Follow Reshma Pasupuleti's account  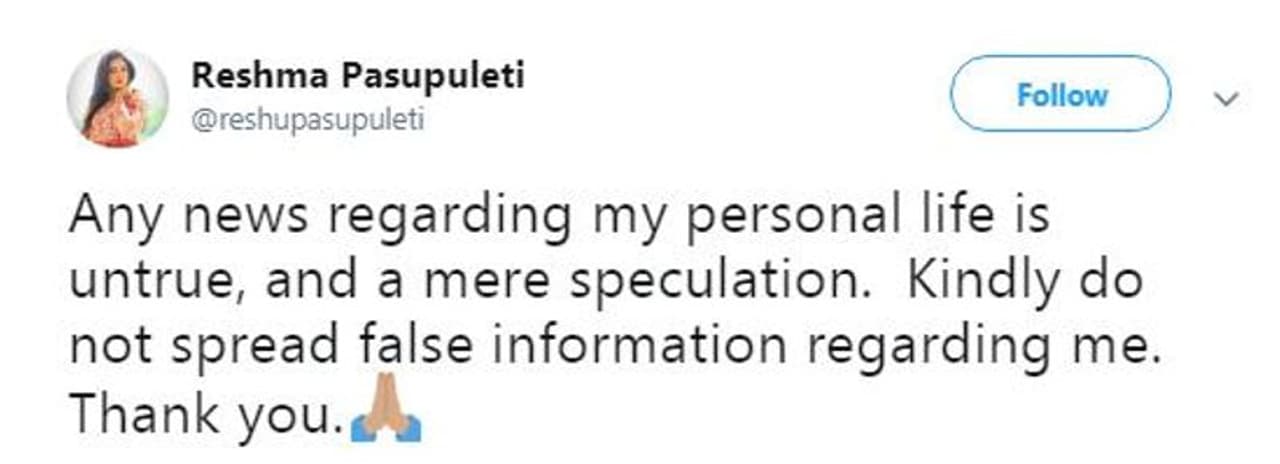tap(1061, 95)
